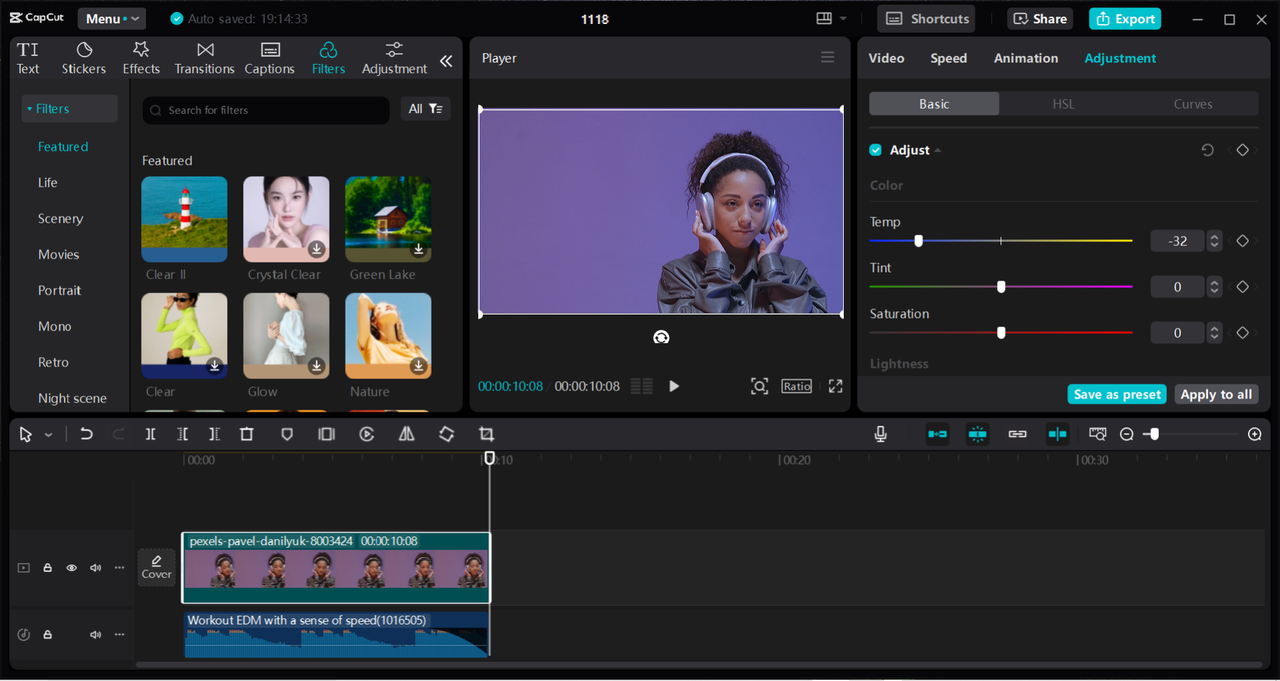Click Save as preset
This screenshot has height=681, width=1280.
point(1118,395)
